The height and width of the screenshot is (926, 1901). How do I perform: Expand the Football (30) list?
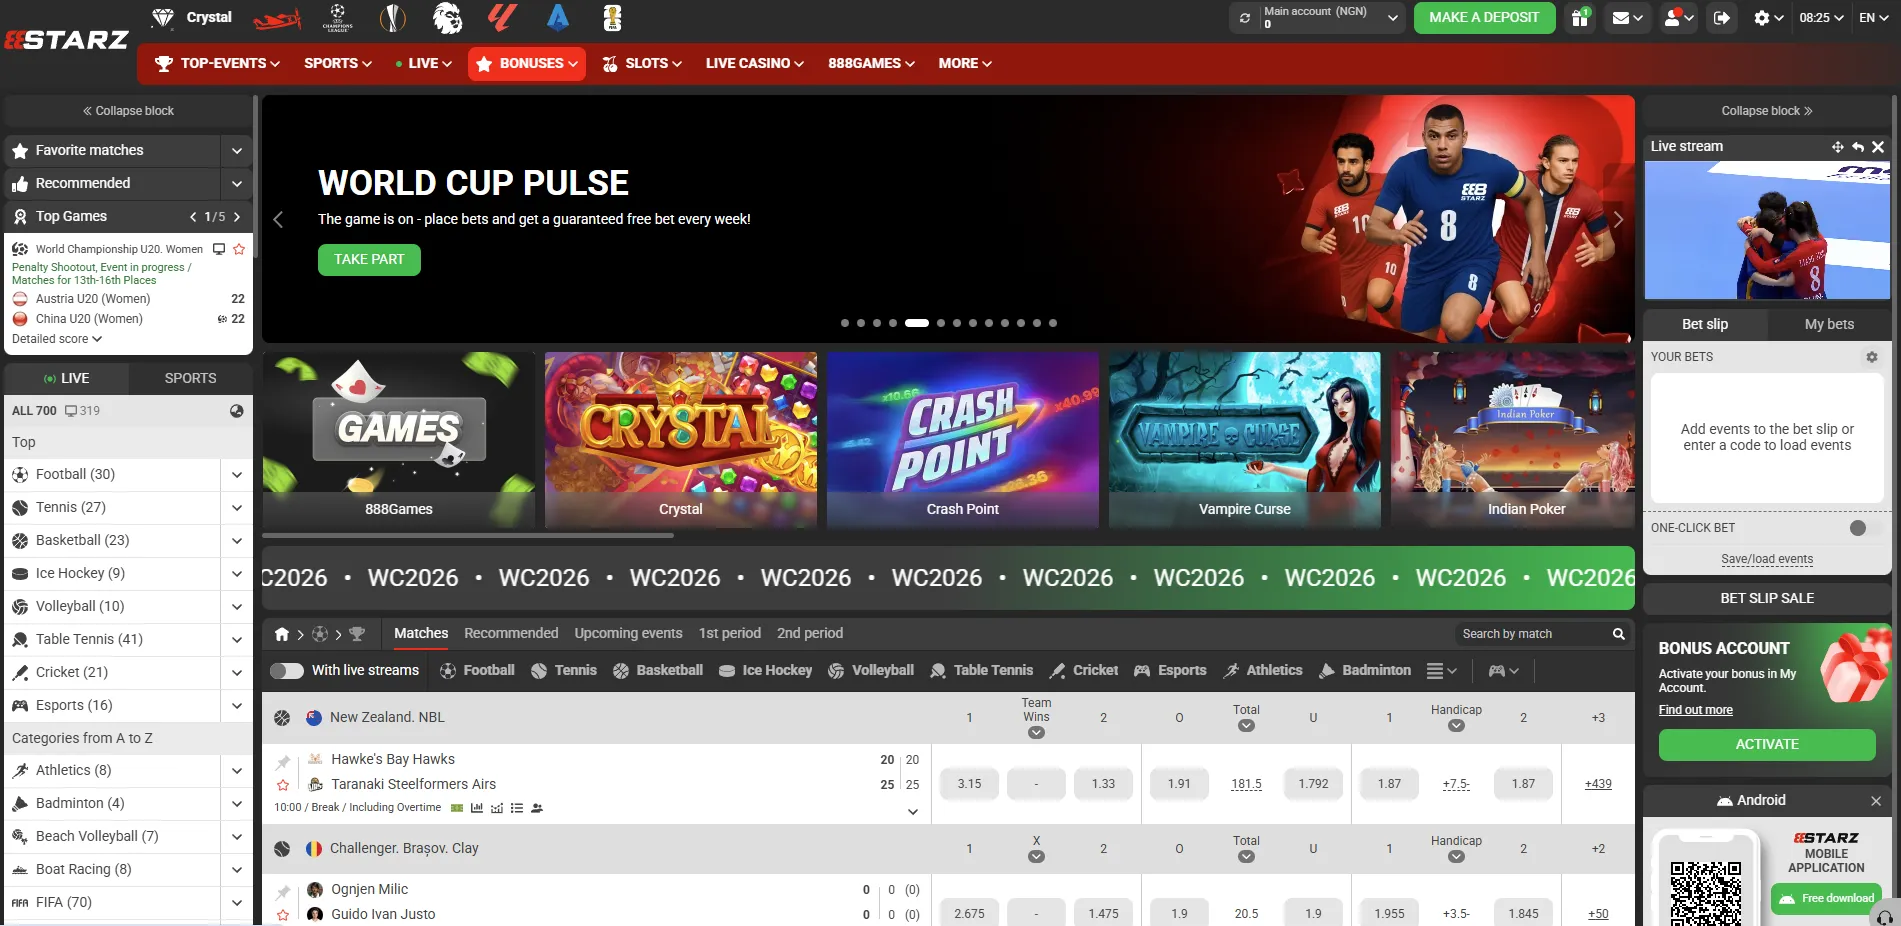click(x=237, y=475)
